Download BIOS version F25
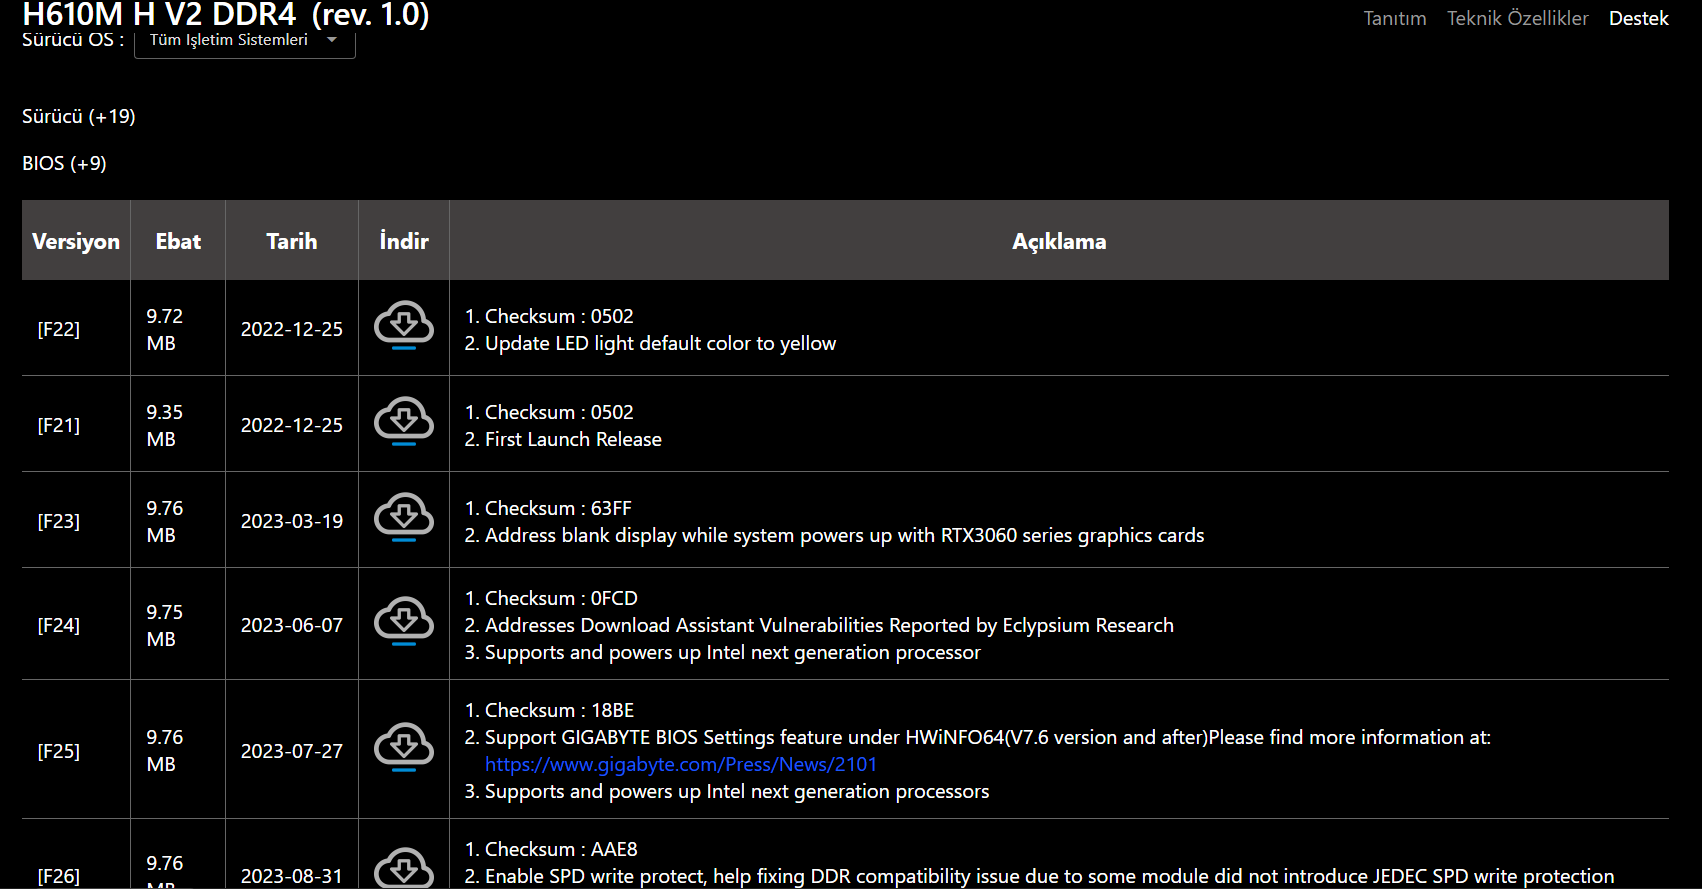 [403, 747]
